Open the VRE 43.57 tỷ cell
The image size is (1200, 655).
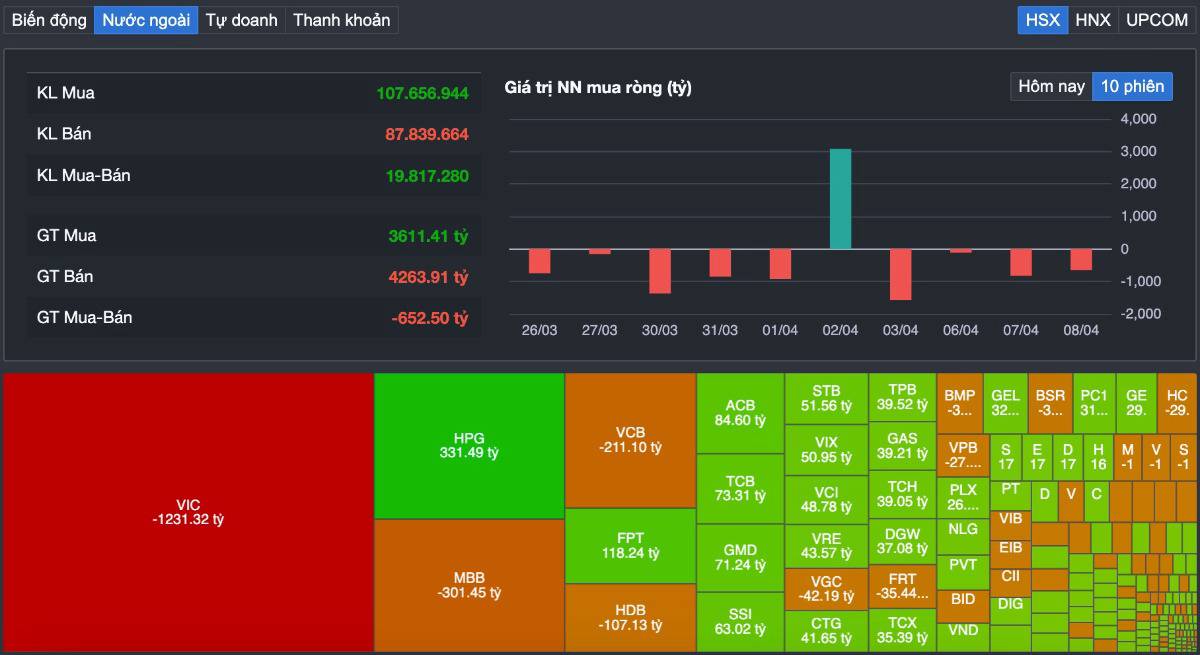tap(826, 545)
